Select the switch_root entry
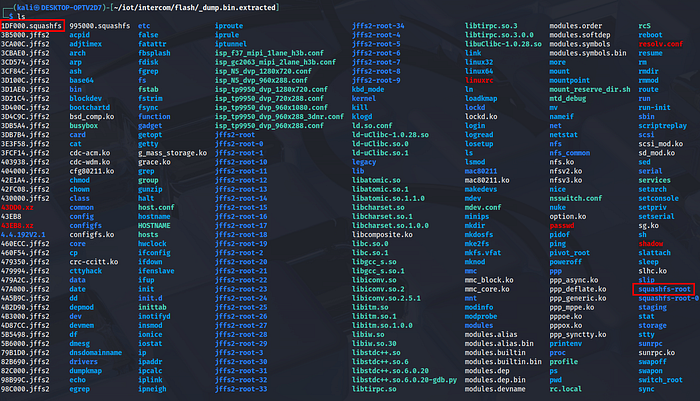This screenshot has height=401, width=700. [x=661, y=380]
